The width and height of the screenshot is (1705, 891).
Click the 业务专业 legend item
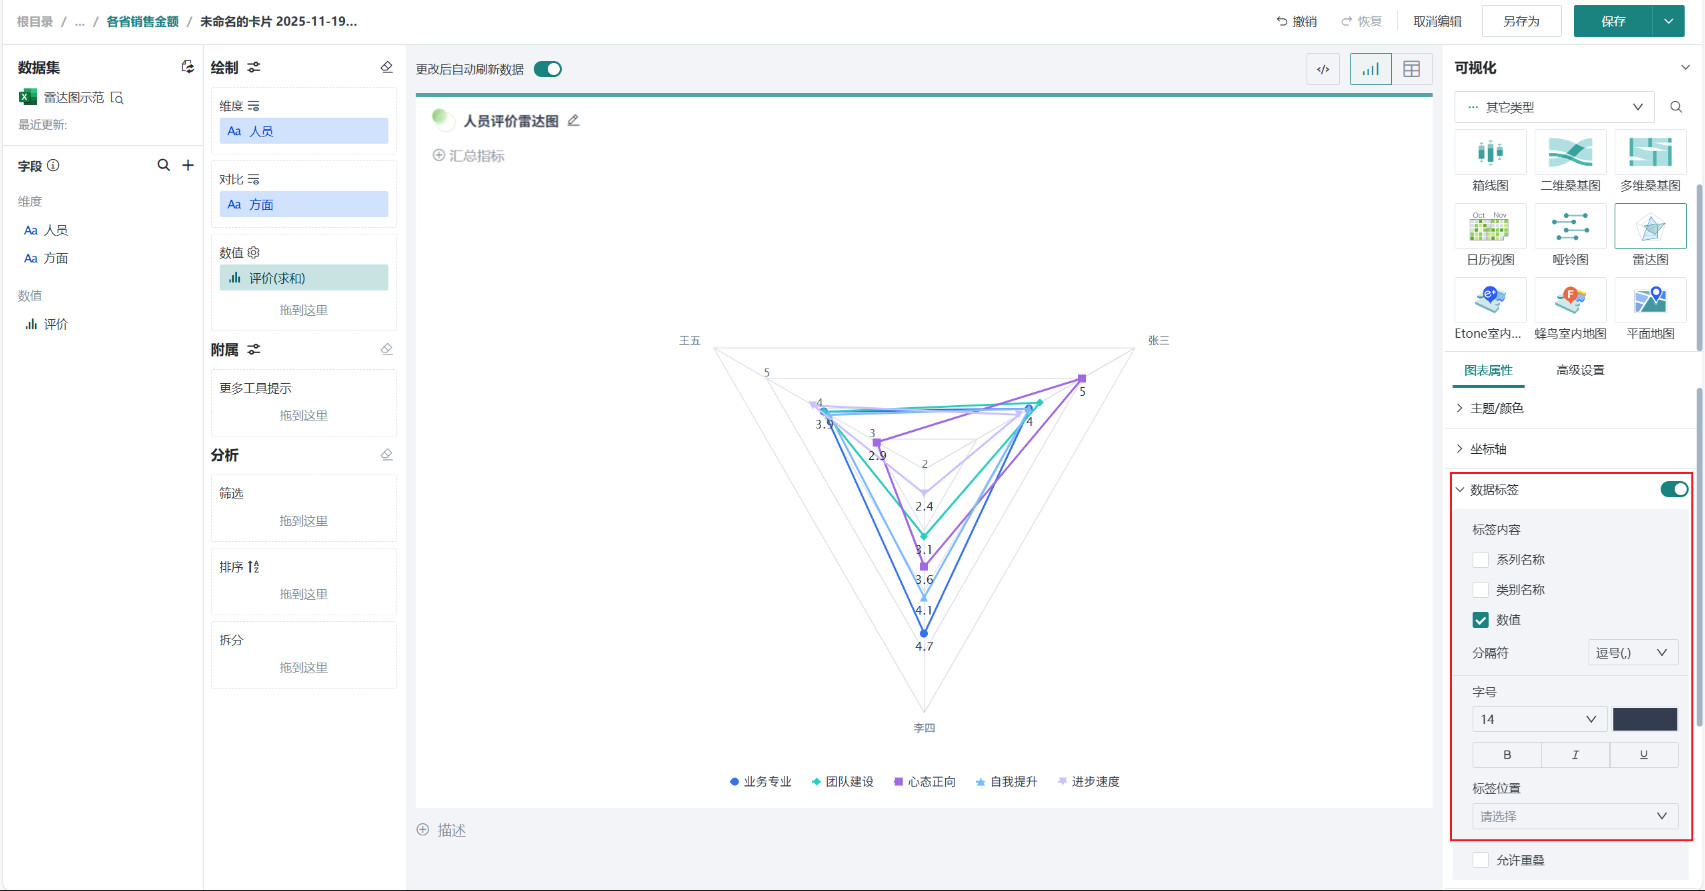[761, 782]
